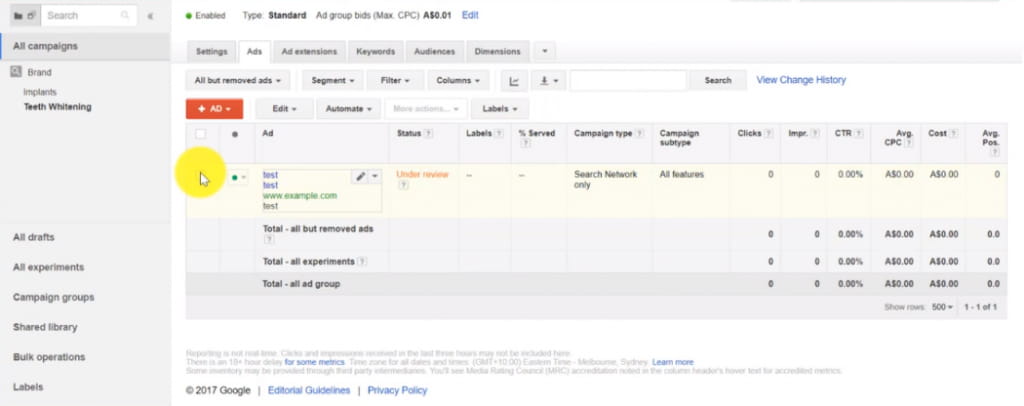The width and height of the screenshot is (1024, 406).
Task: Open the Show rows 500 dropdown
Action: point(942,307)
